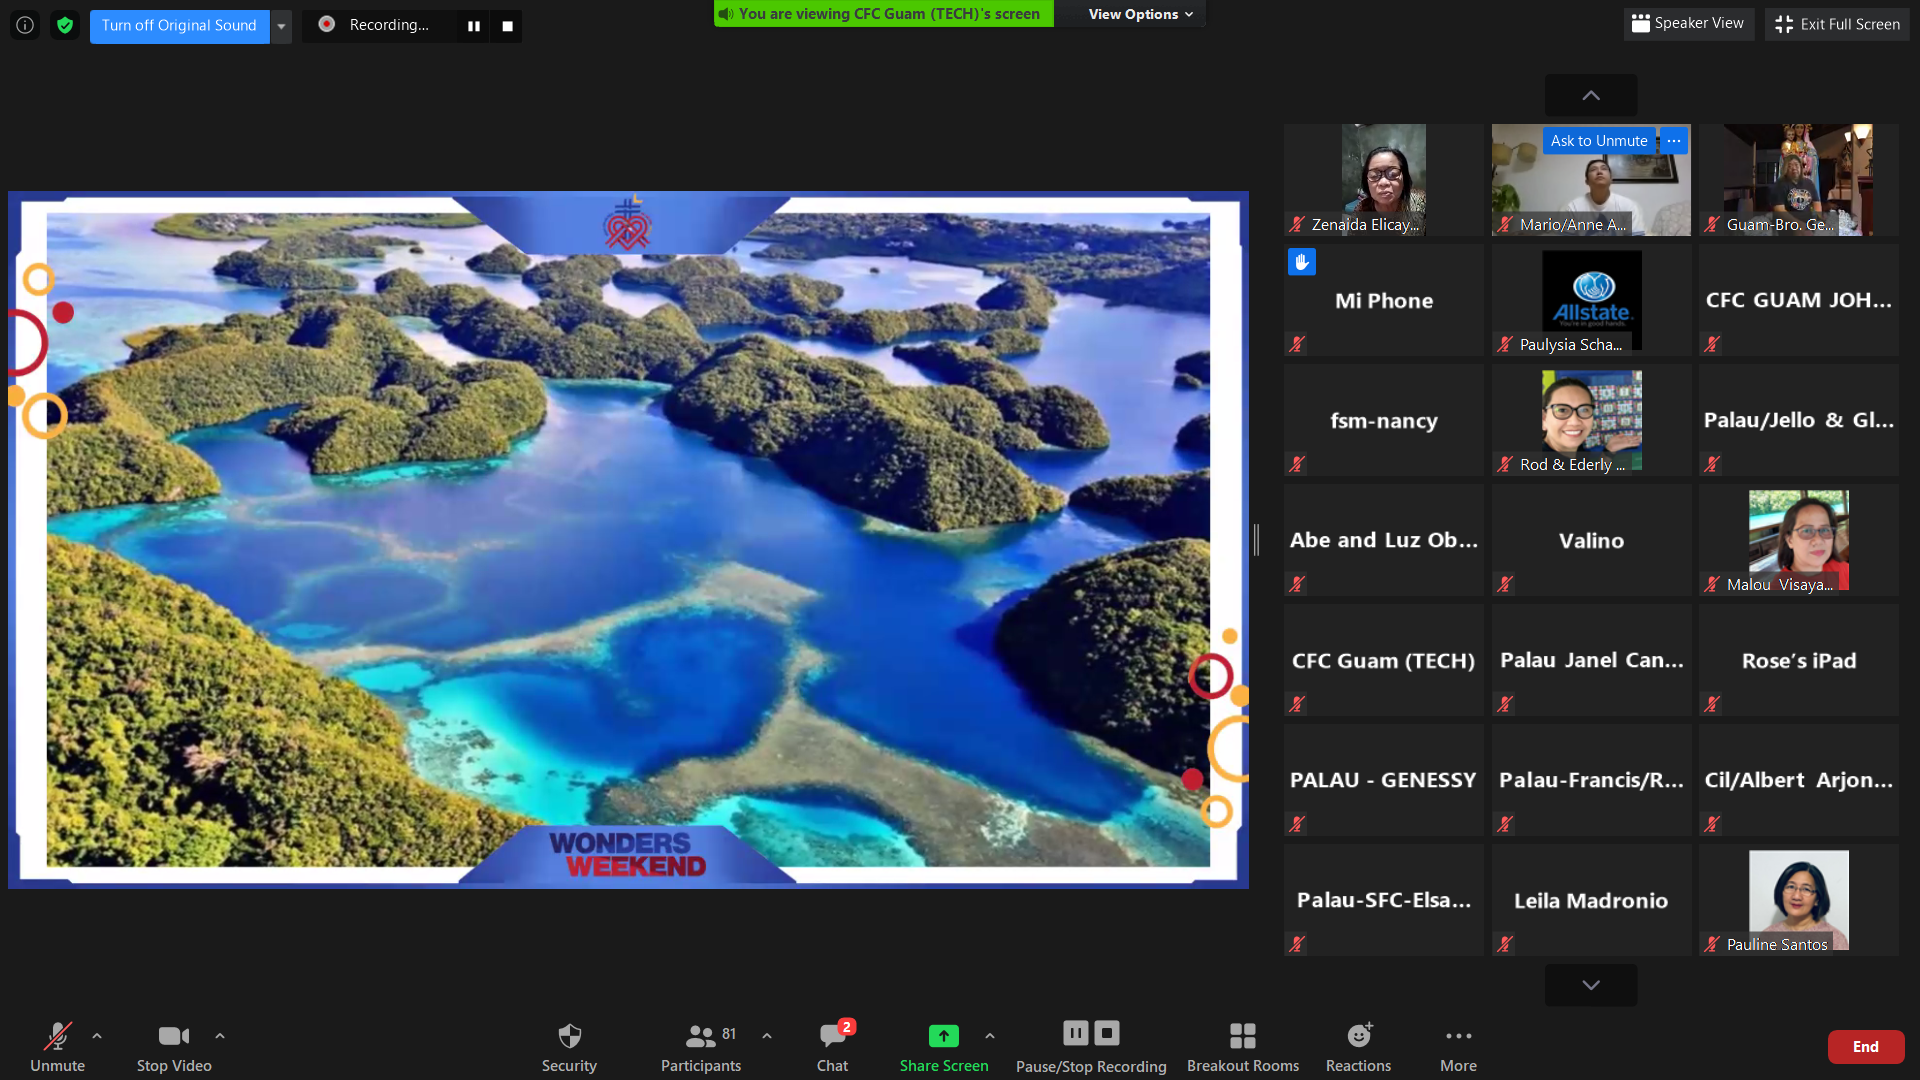Select Rod & Ederly video tile
Viewport: 1920px width, 1080px height.
pyautogui.click(x=1591, y=420)
